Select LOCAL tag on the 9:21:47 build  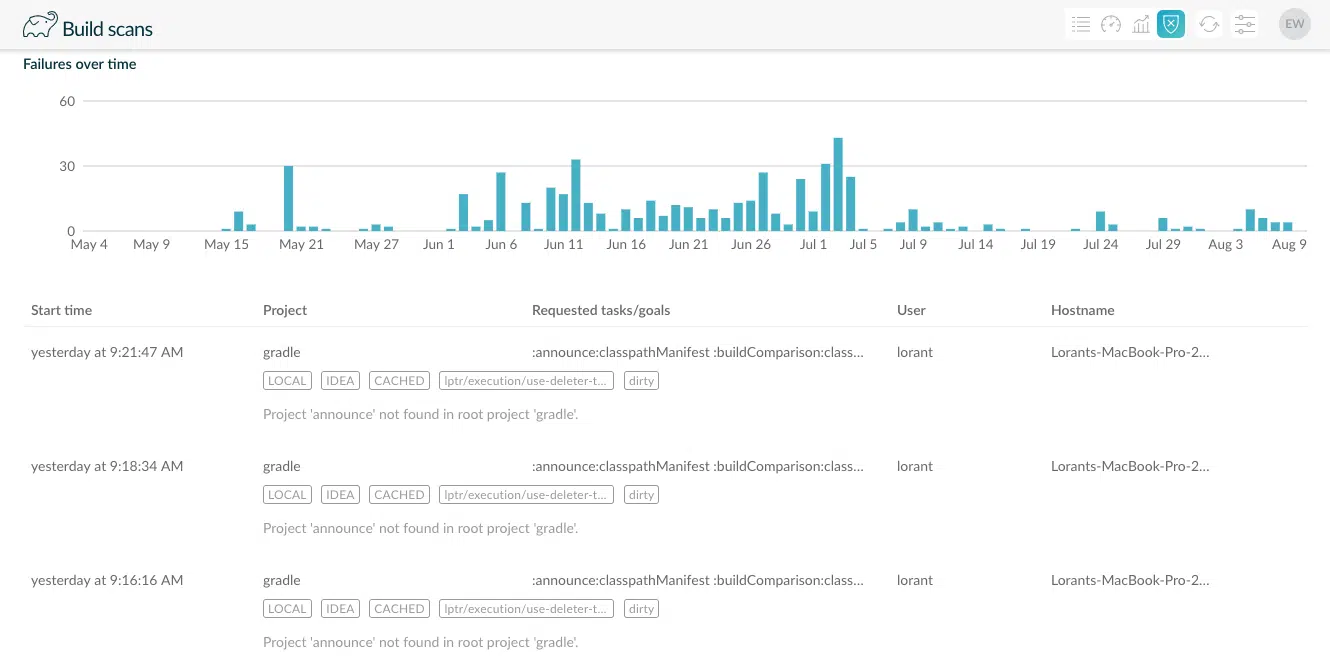287,381
